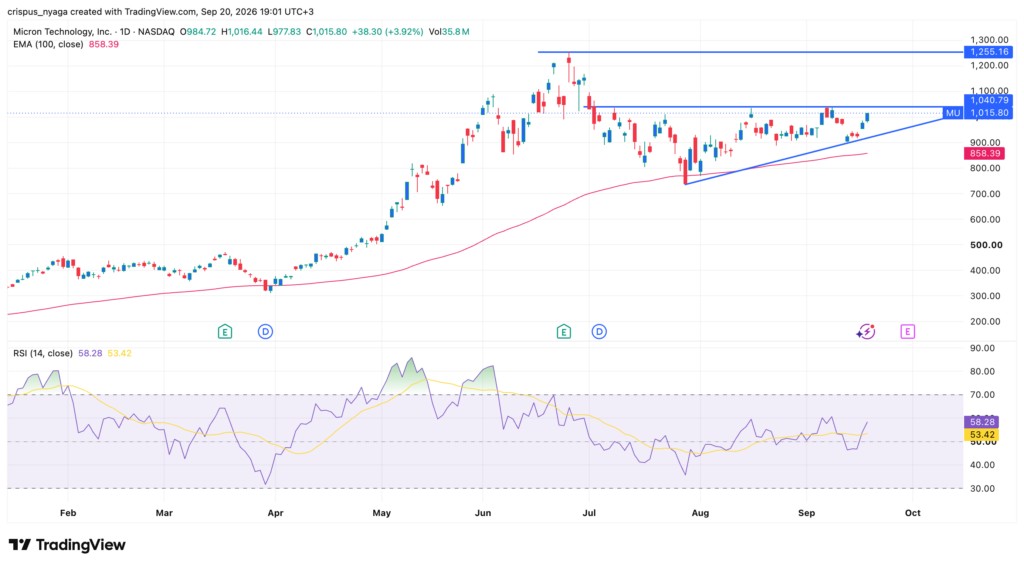Click the Micron Technology, Inc. symbol title

(x=62, y=31)
